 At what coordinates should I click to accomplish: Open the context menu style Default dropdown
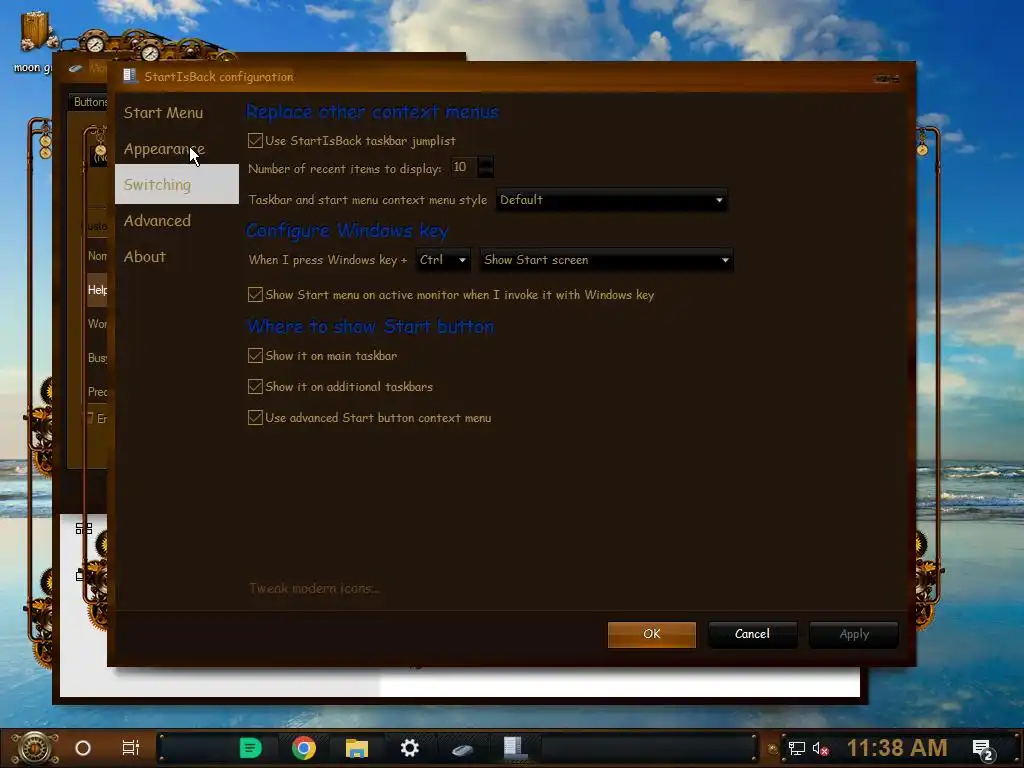click(611, 200)
